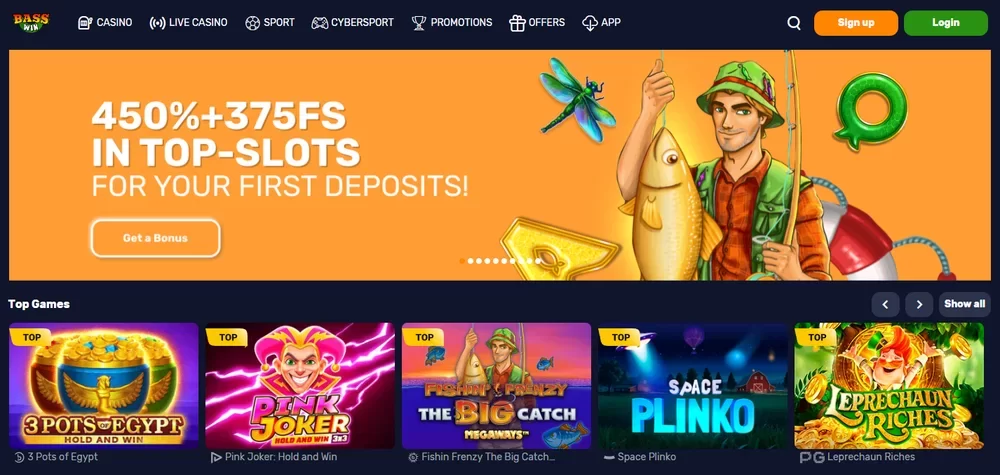The width and height of the screenshot is (1000, 475).
Task: Click the green Login button
Action: [946, 23]
